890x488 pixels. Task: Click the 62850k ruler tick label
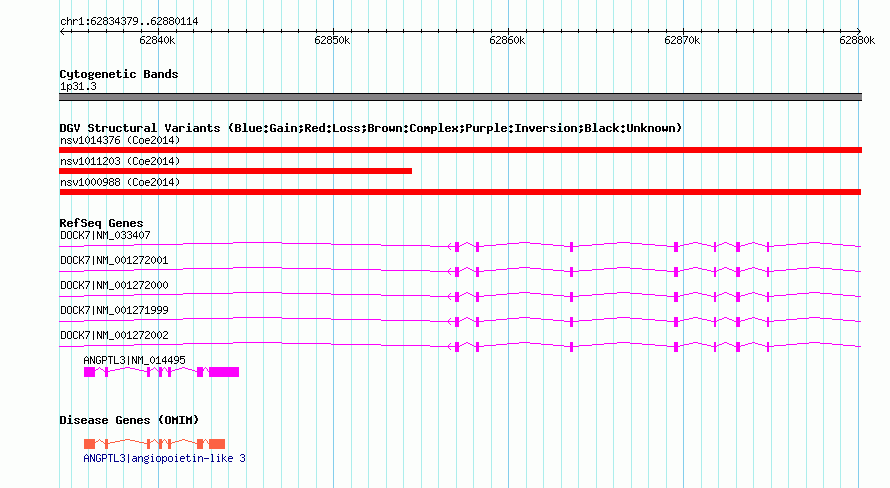[332, 40]
